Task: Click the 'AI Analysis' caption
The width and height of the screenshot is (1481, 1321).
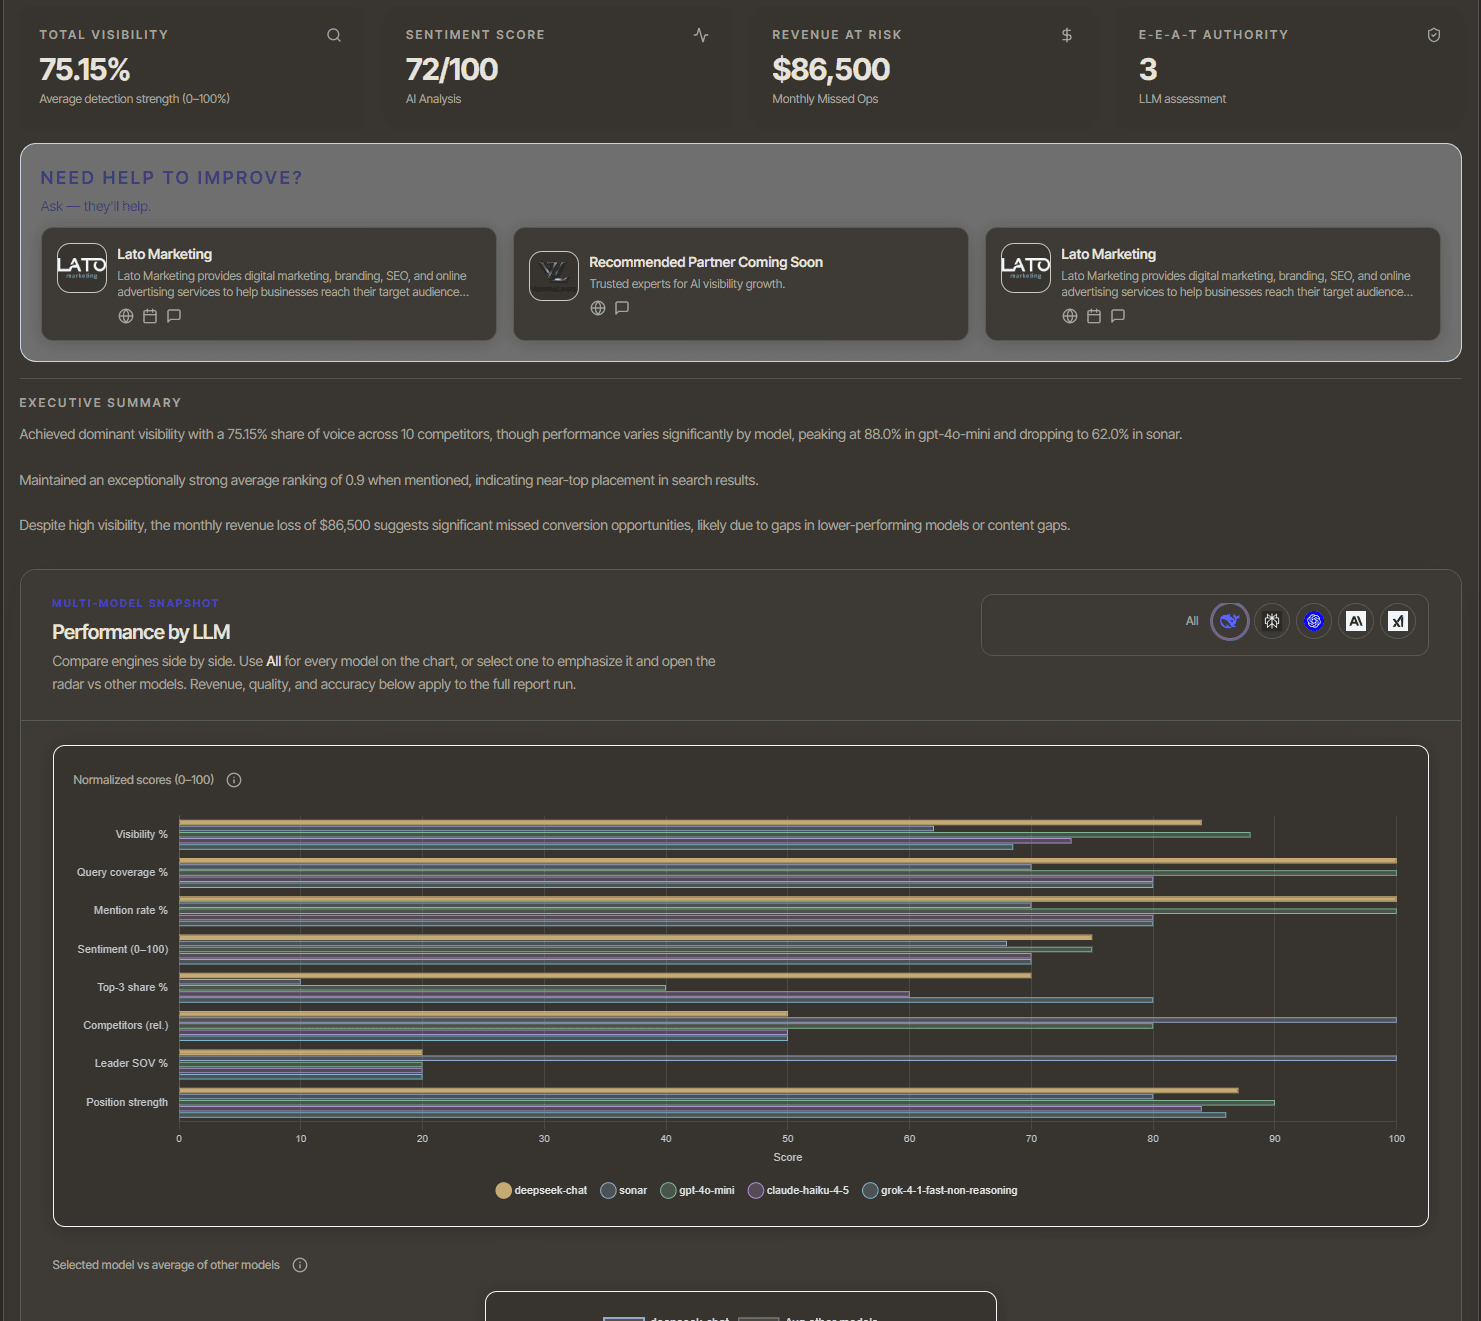Action: (433, 99)
